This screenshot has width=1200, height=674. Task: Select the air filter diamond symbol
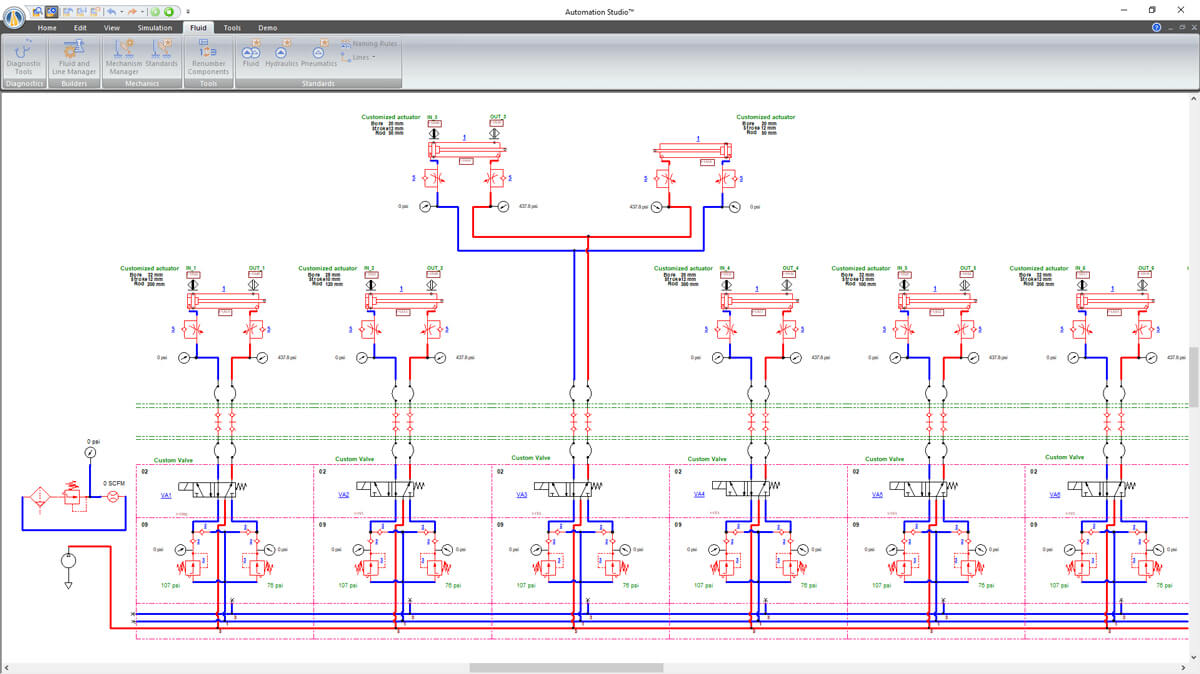pyautogui.click(x=40, y=495)
